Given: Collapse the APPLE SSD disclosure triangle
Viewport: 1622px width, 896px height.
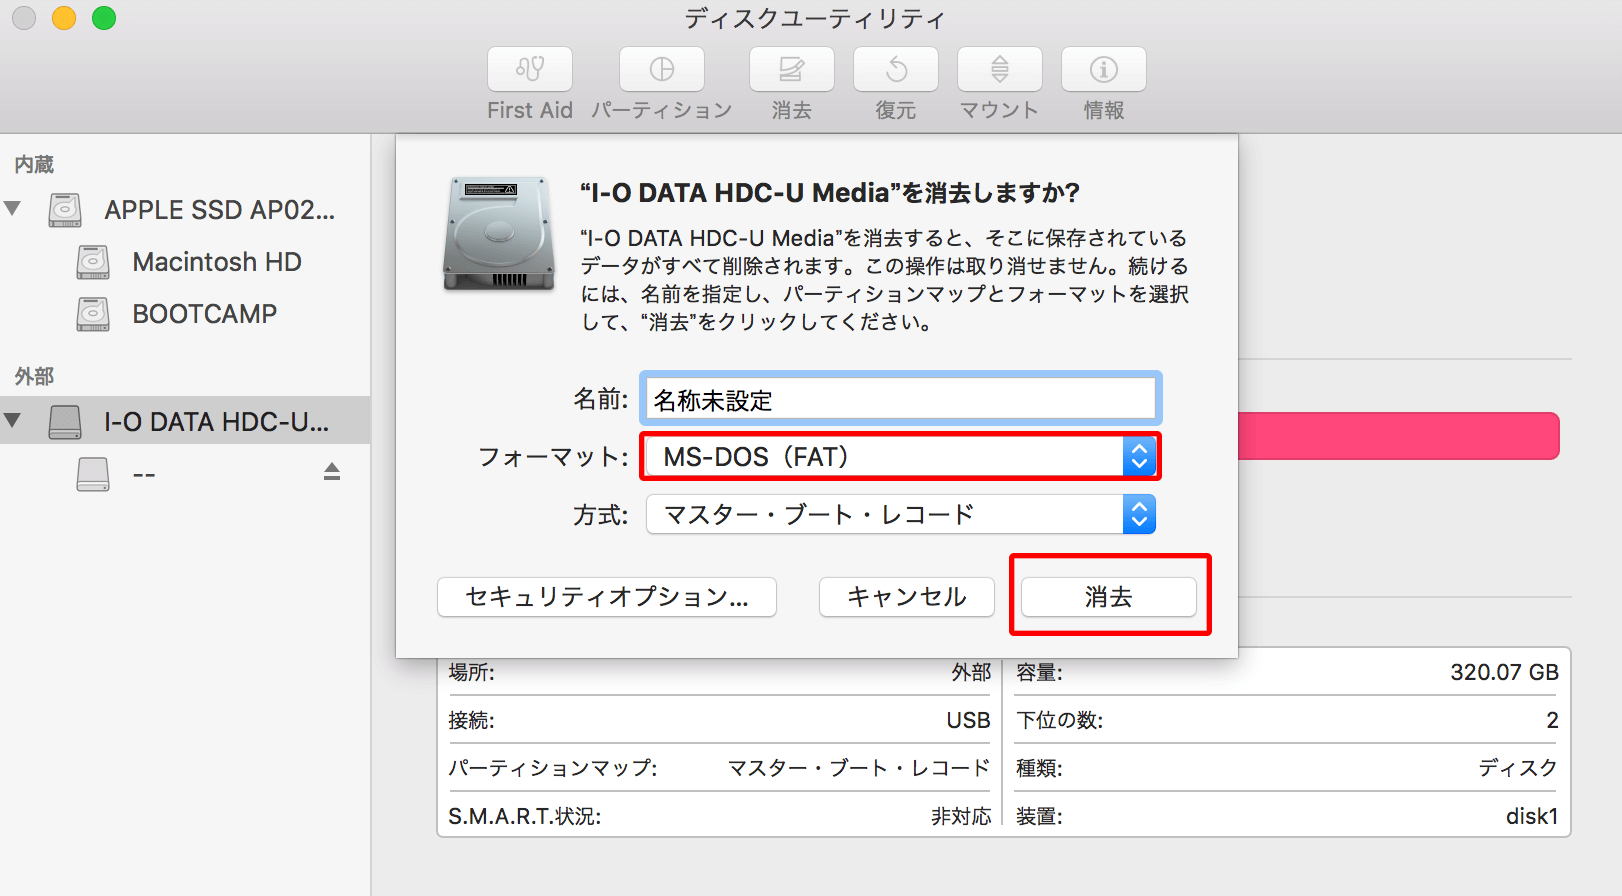Looking at the screenshot, I should [13, 209].
